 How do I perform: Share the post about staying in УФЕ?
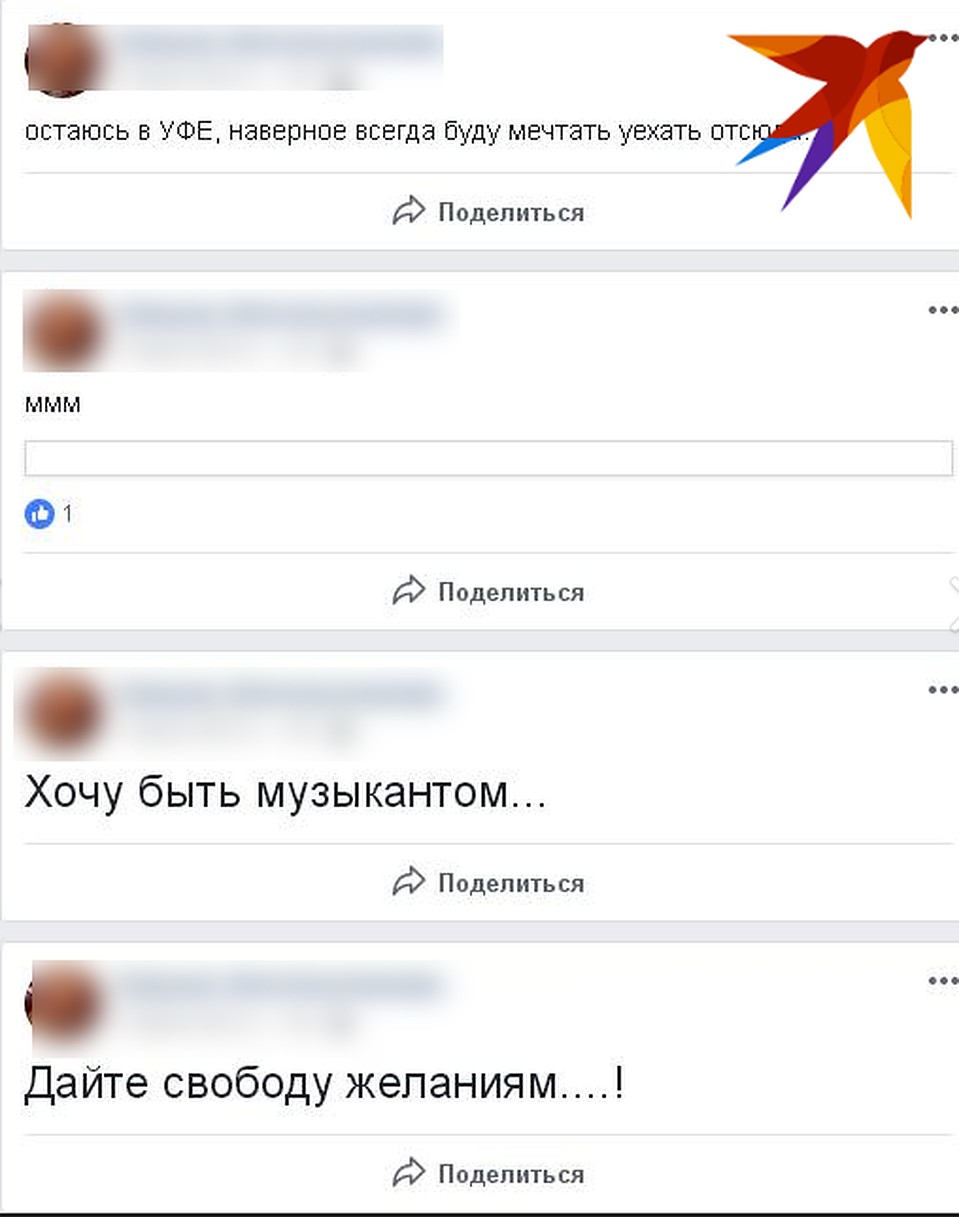click(x=488, y=212)
